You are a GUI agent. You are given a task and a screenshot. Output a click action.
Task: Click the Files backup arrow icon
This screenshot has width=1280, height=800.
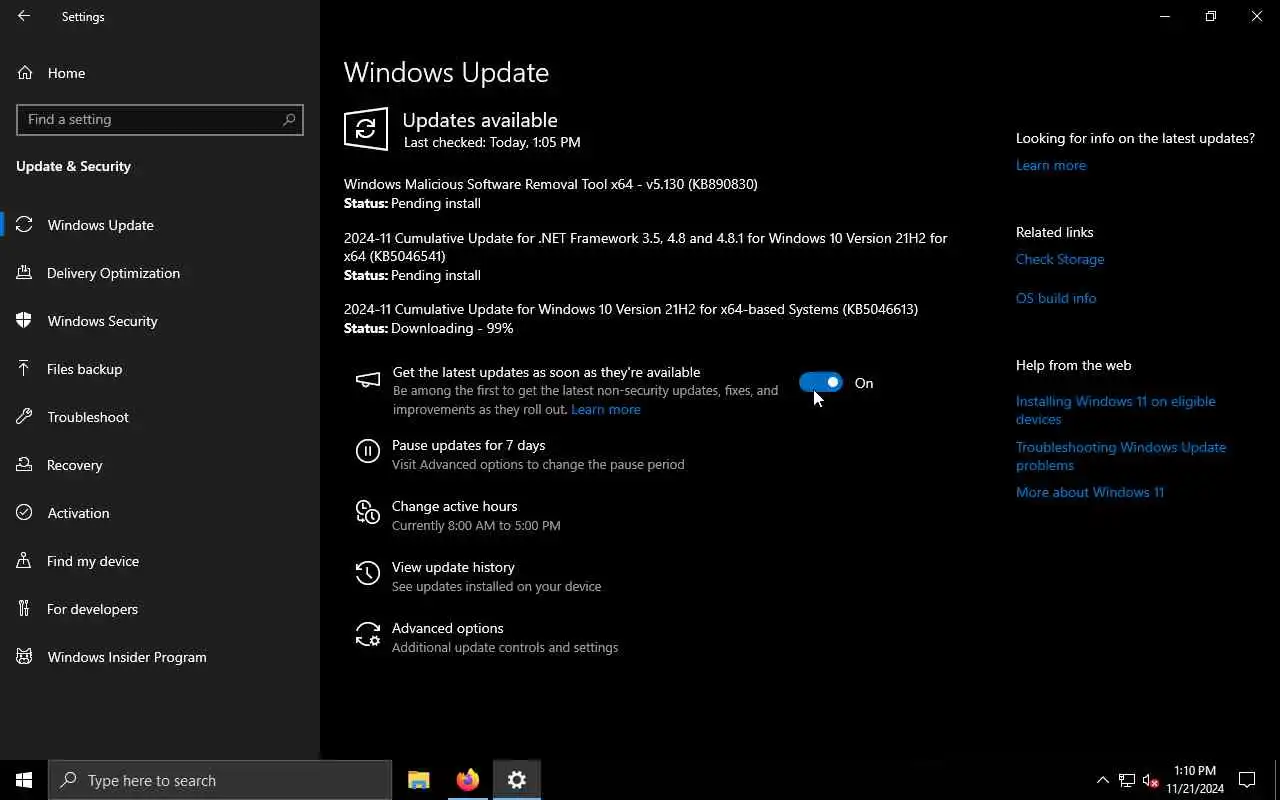pos(25,369)
